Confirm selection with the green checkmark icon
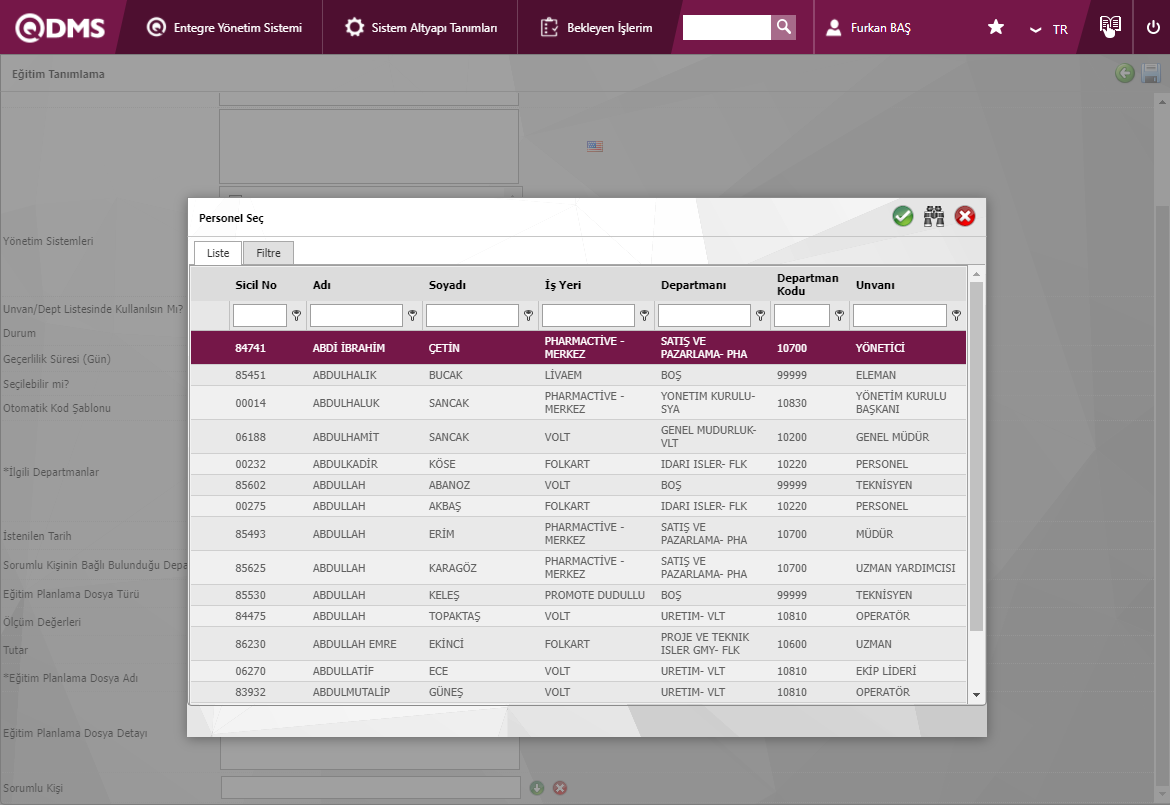This screenshot has width=1170, height=805. click(x=903, y=217)
